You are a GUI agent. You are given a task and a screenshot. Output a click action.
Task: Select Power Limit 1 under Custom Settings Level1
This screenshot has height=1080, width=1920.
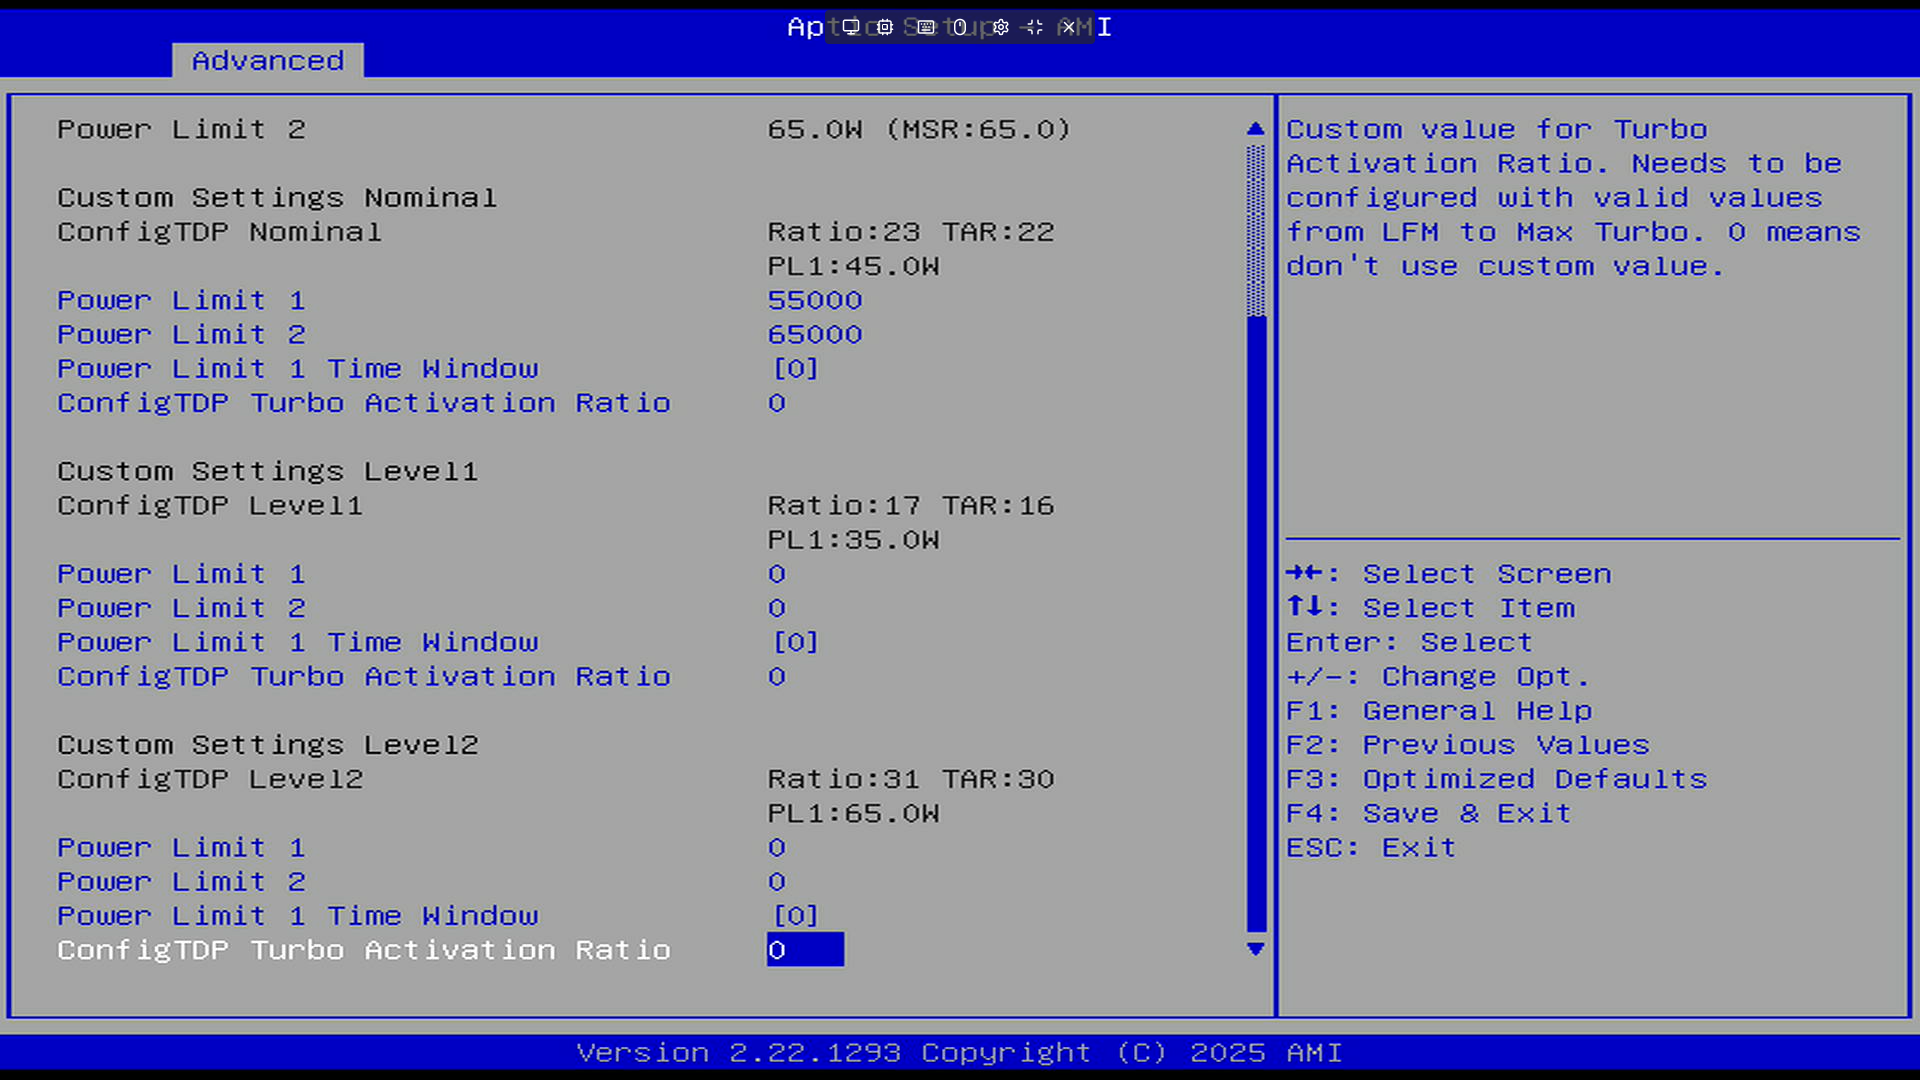click(x=181, y=574)
